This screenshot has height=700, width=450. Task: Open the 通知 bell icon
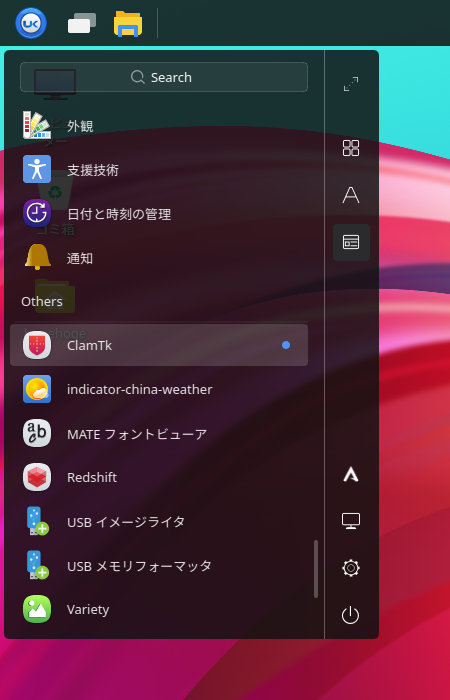tap(37, 258)
